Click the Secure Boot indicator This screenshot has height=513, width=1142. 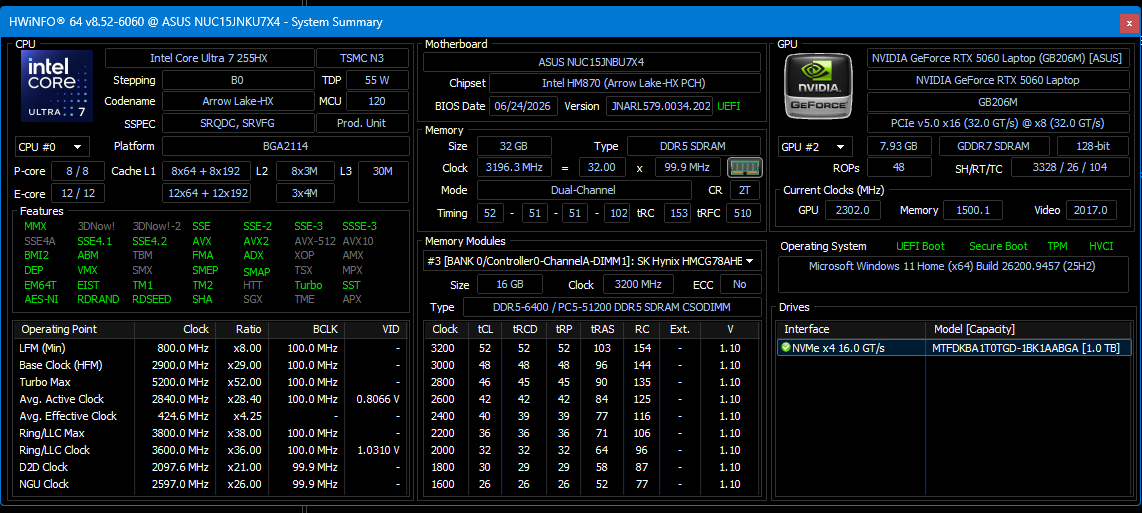[999, 246]
